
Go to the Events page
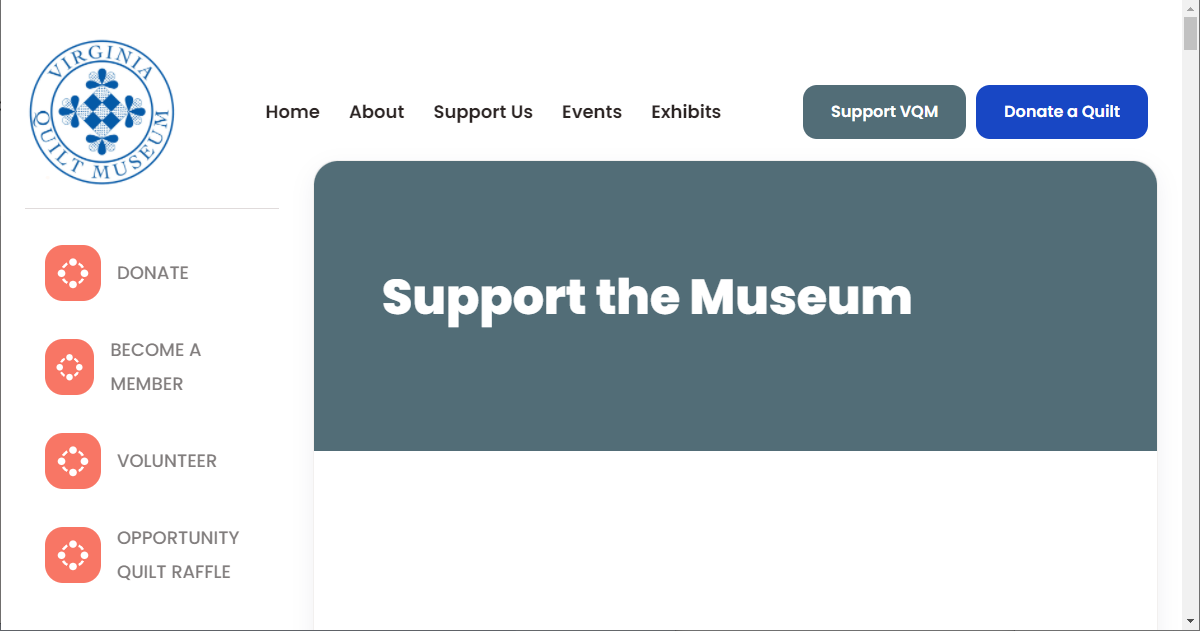click(592, 112)
